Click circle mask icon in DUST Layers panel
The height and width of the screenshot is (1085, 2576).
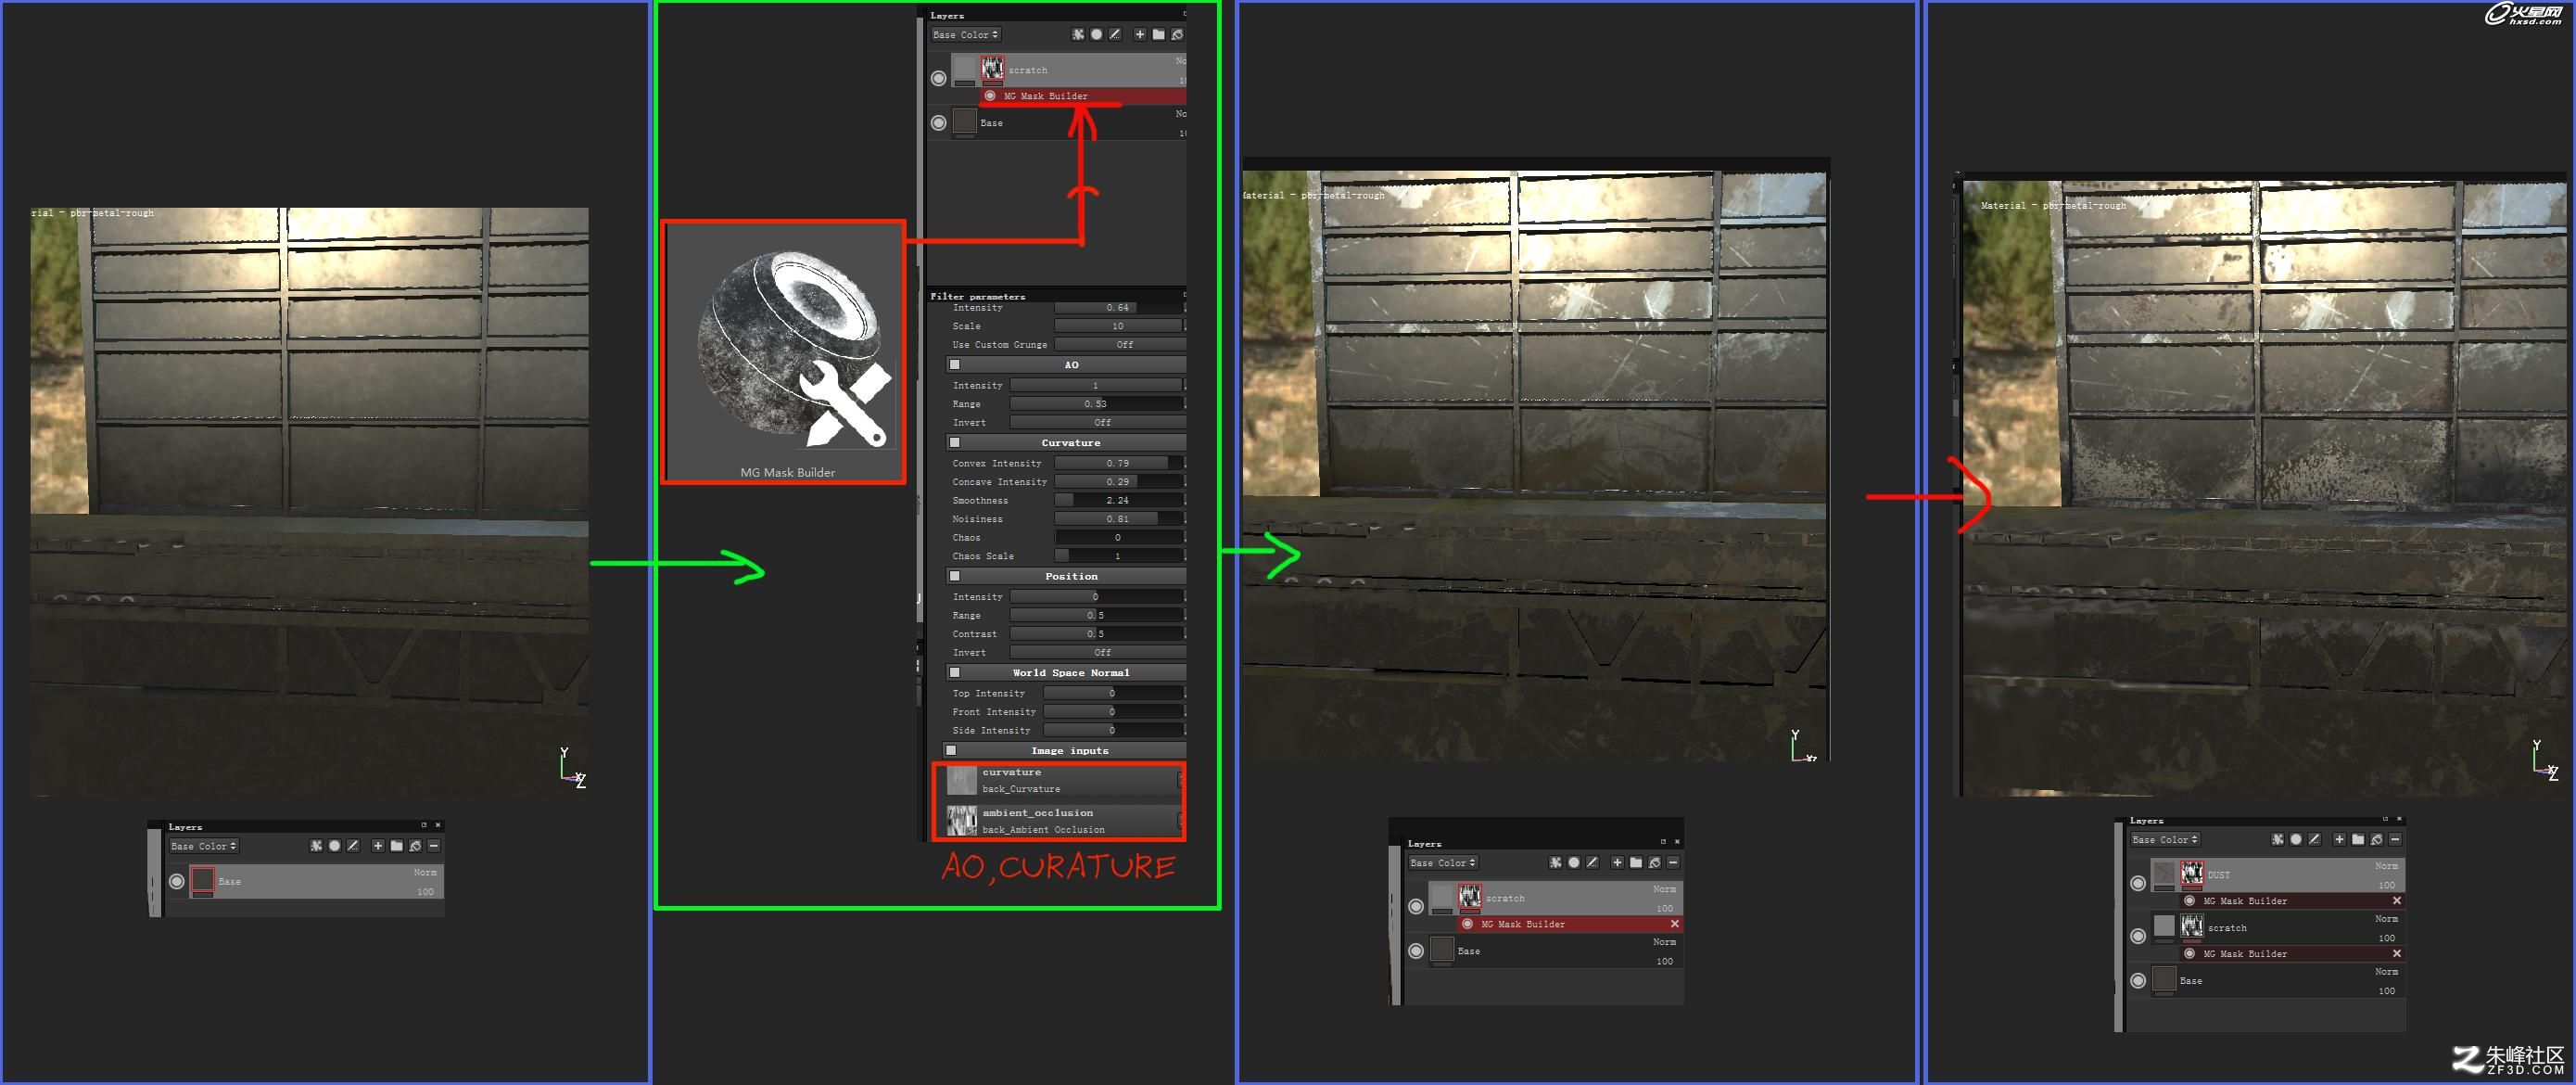[x=2296, y=839]
